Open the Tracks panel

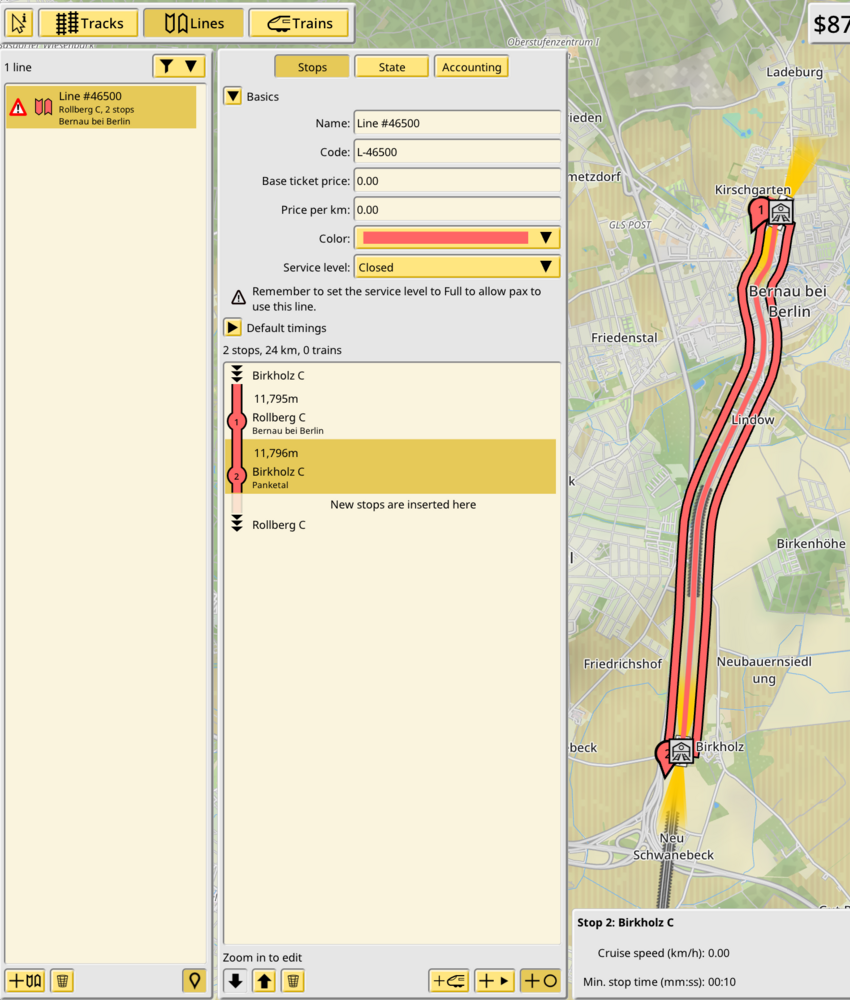point(89,23)
